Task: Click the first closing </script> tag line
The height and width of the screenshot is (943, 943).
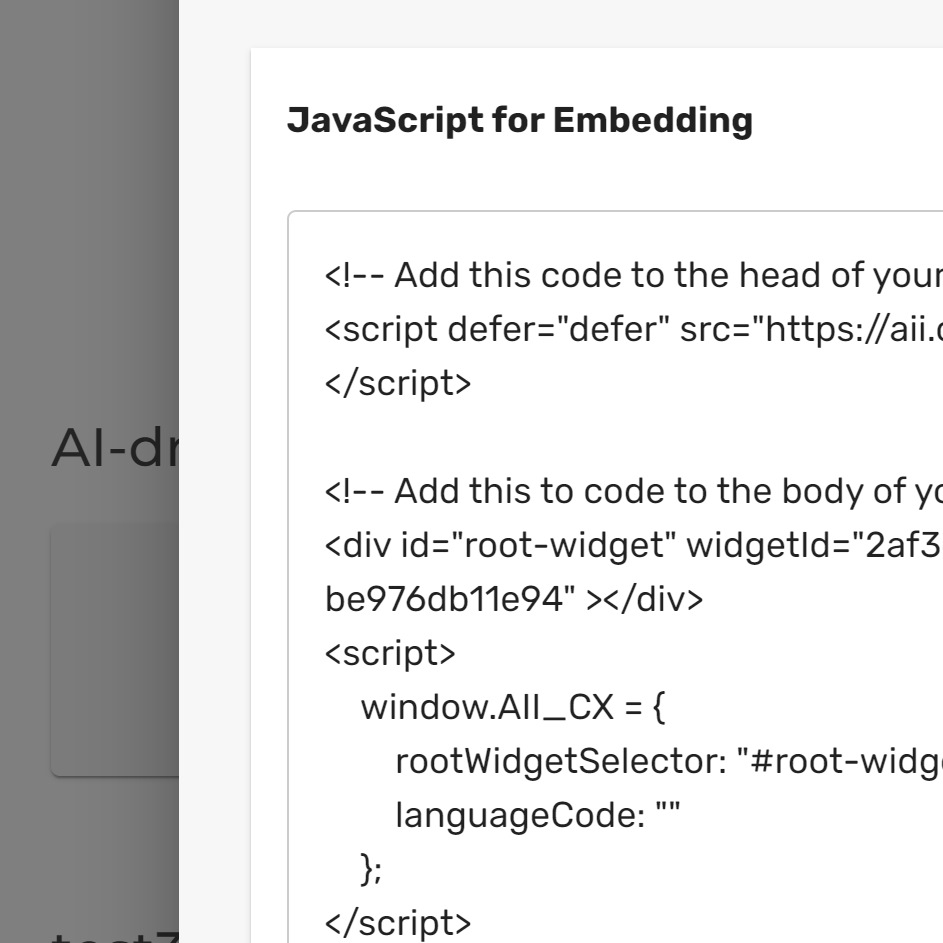Action: 398,383
